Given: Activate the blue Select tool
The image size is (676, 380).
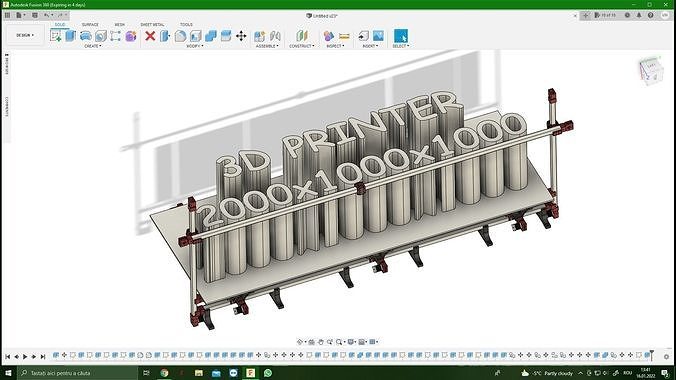Looking at the screenshot, I should click(x=401, y=36).
